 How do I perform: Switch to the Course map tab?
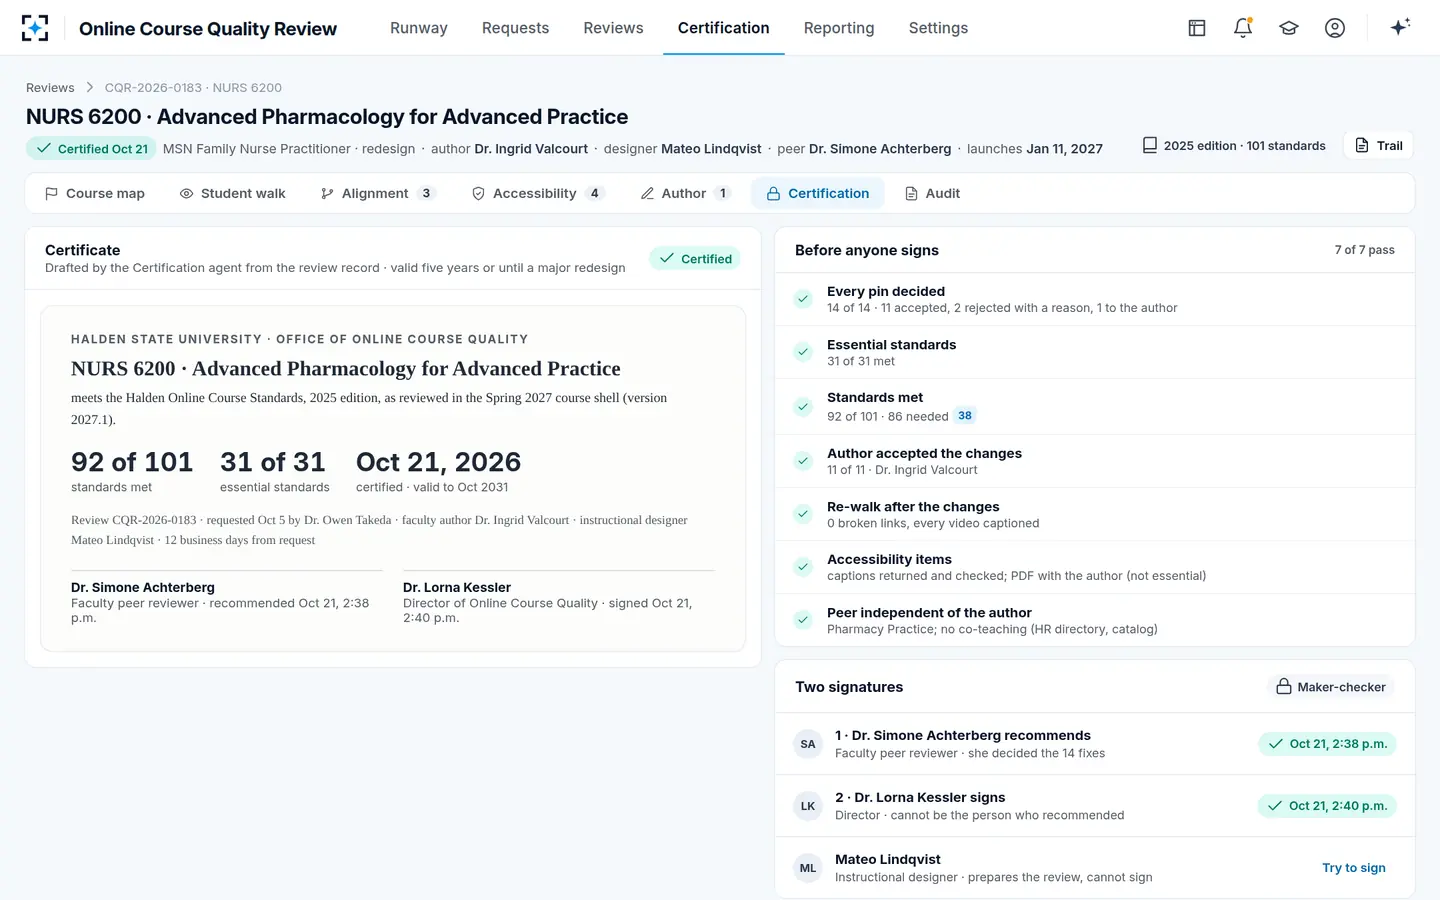click(95, 193)
